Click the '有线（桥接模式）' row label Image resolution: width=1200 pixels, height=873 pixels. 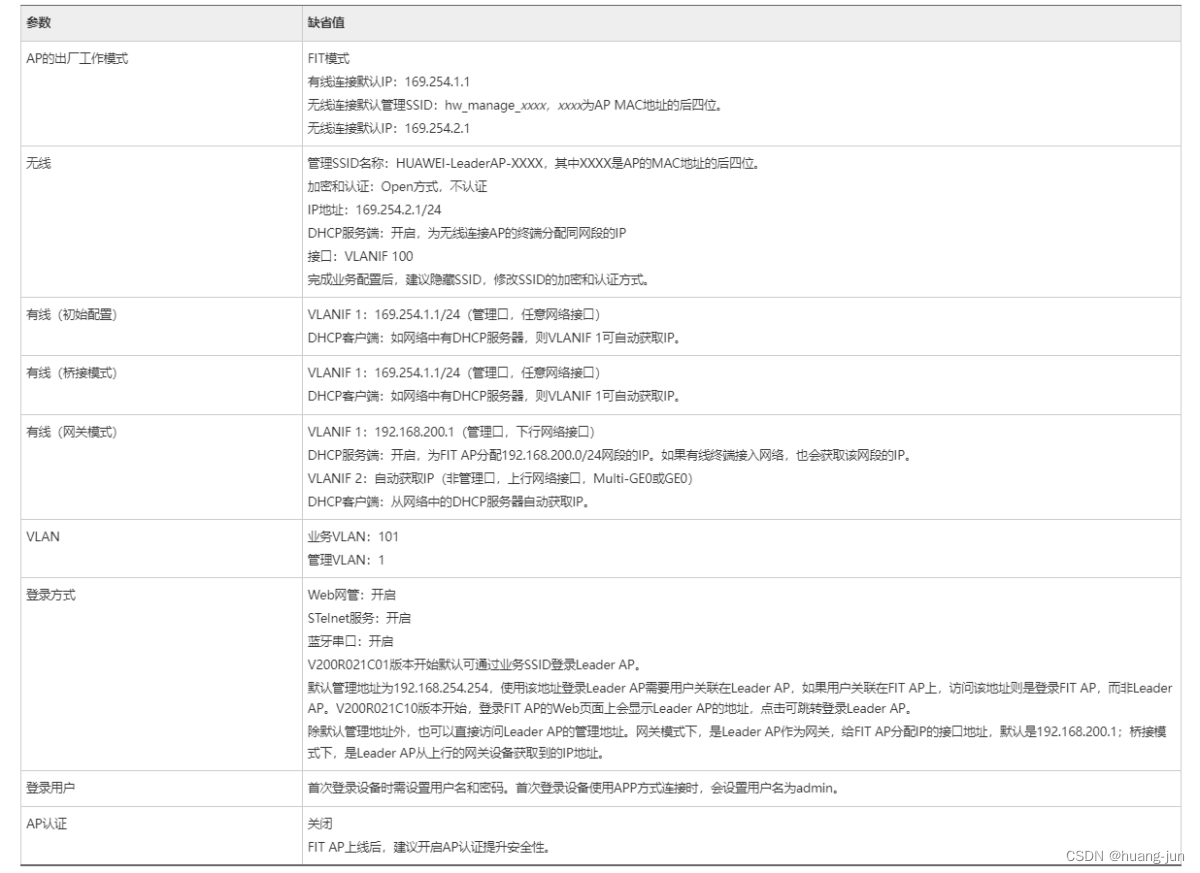coord(72,373)
